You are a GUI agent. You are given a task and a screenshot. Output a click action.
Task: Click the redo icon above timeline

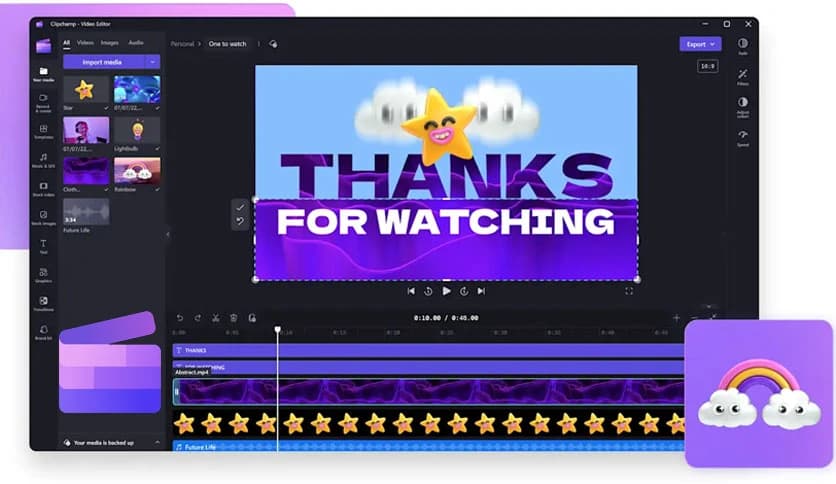point(198,318)
